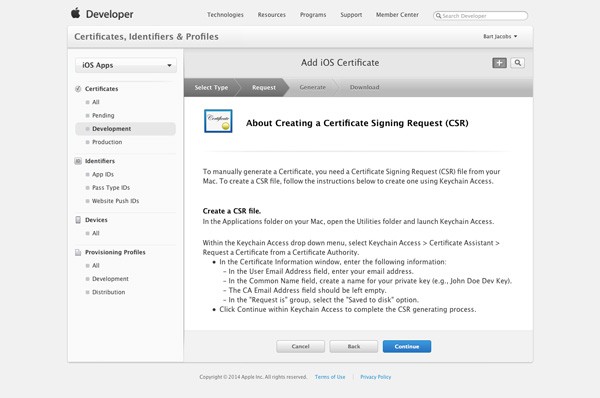Viewport: 600px width, 398px height.
Task: Click the certificate thumbnail image
Action: tap(218, 121)
